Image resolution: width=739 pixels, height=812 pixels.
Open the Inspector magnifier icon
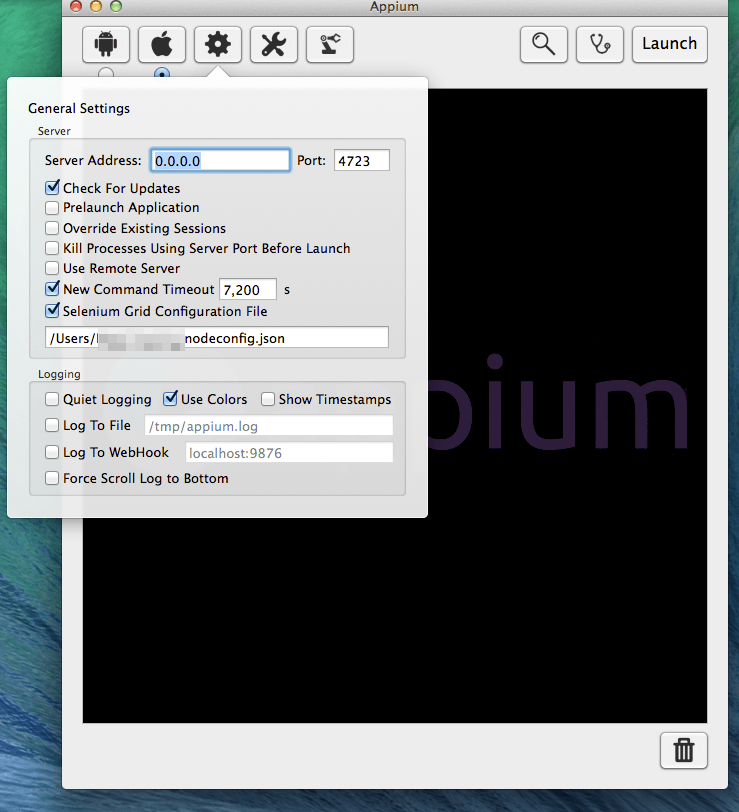click(543, 45)
